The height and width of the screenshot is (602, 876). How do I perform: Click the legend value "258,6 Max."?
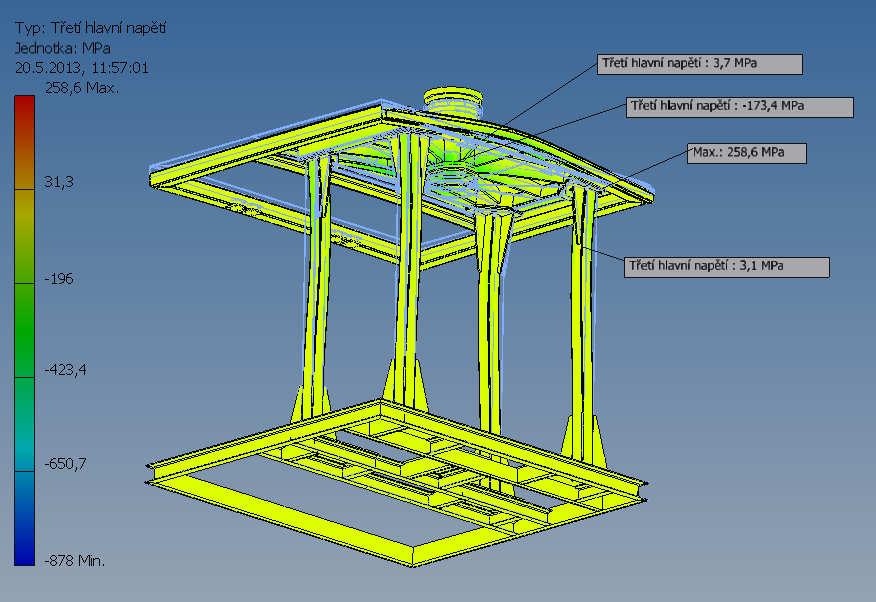[x=82, y=88]
